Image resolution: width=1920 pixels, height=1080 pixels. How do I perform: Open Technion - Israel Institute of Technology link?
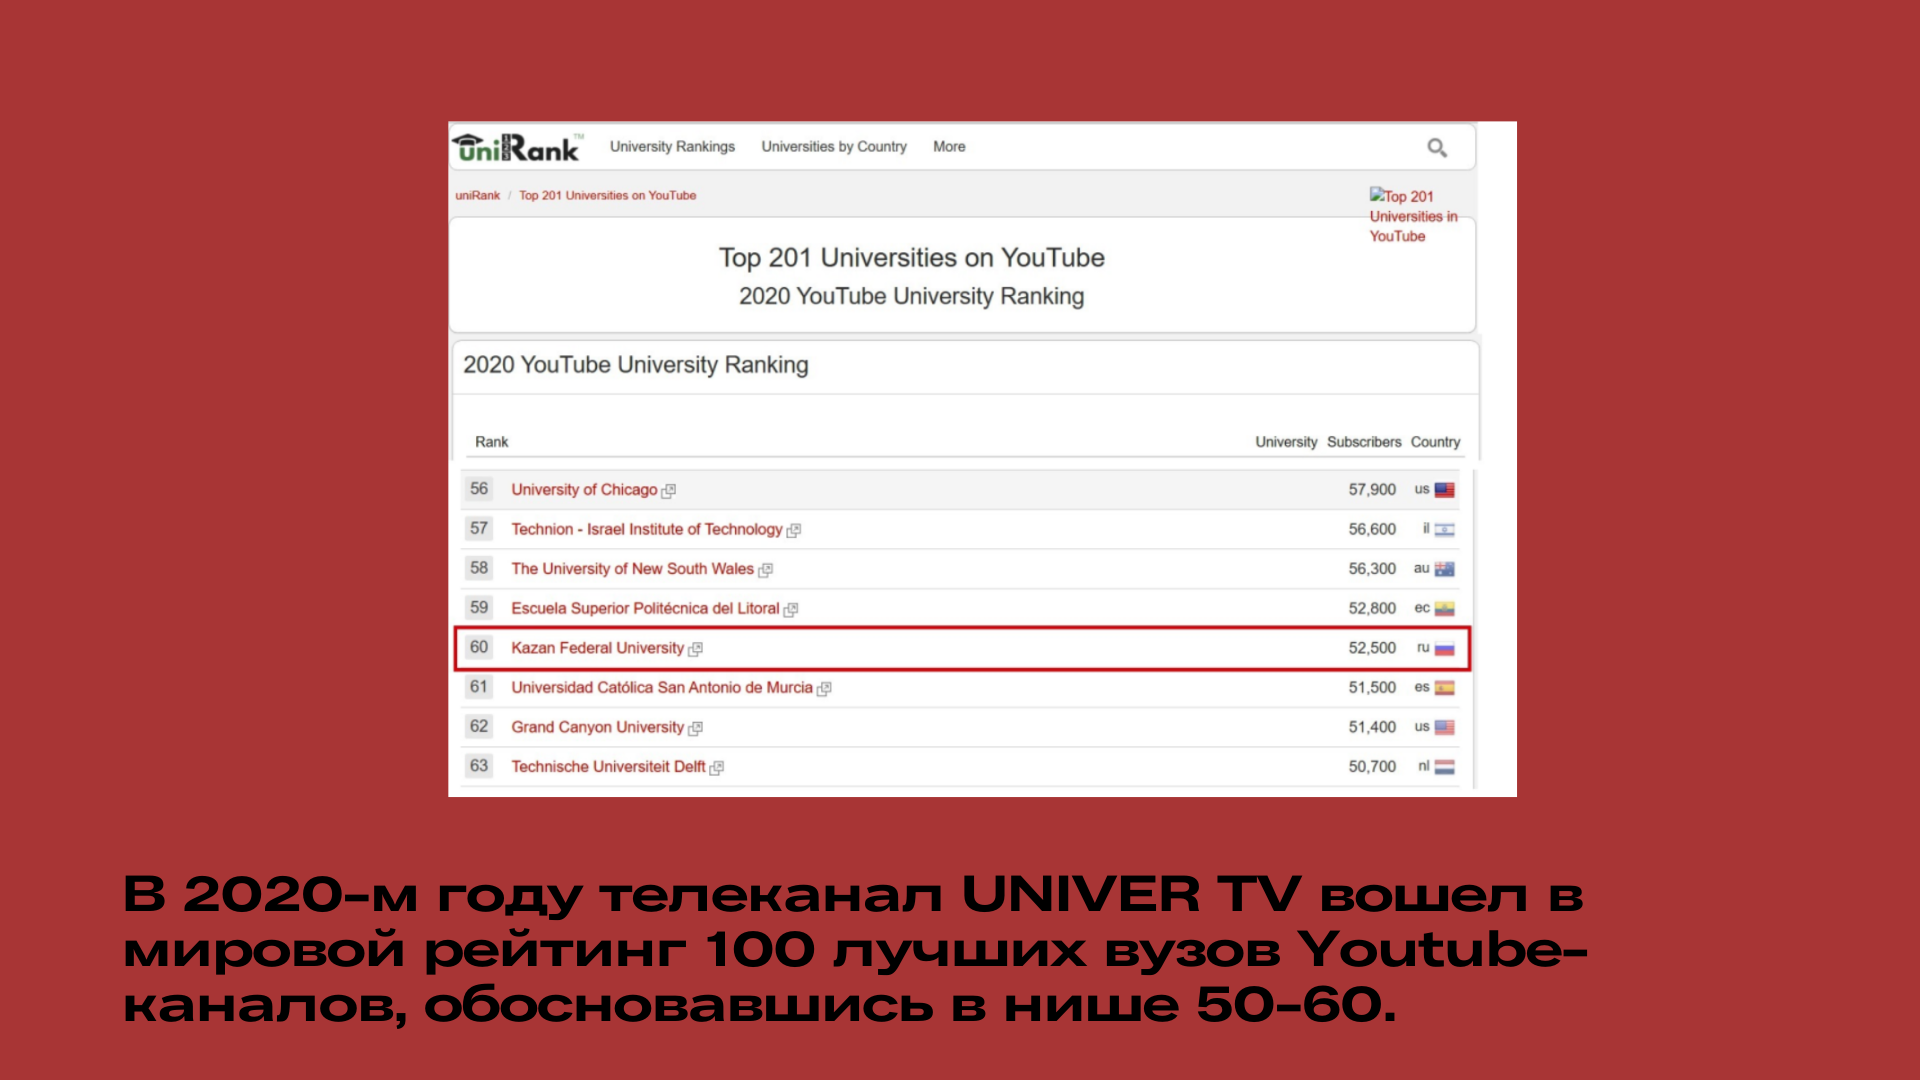[647, 529]
